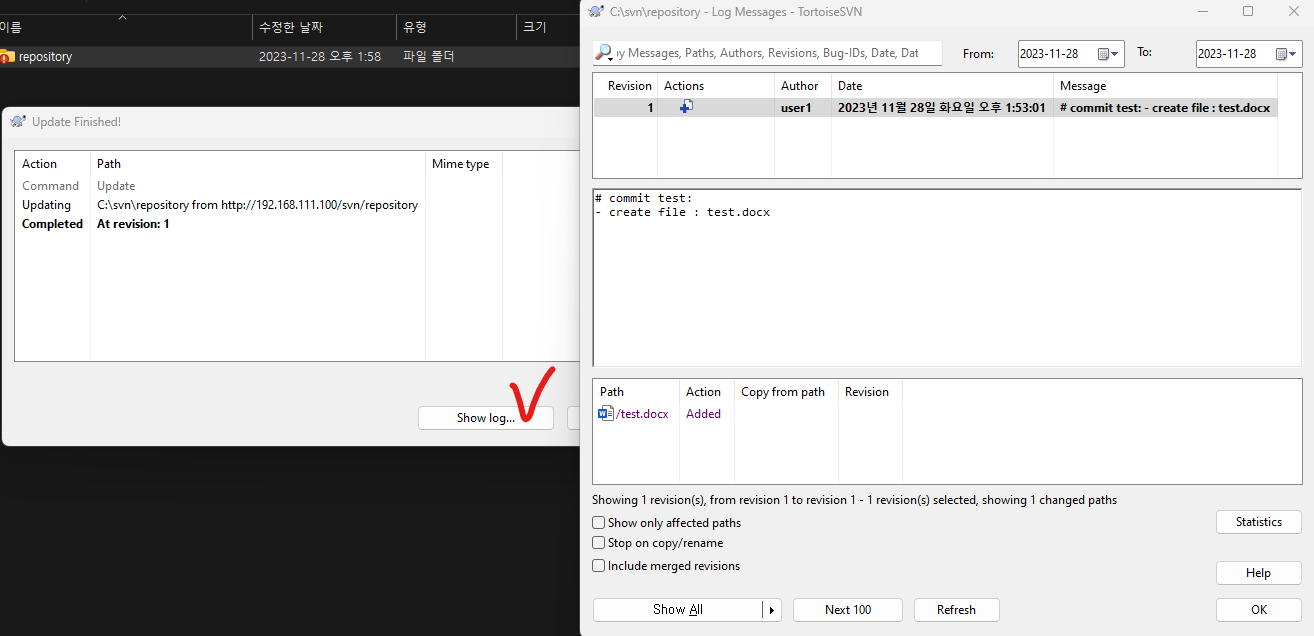This screenshot has height=636, width=1314.
Task: Sort log by Message column header
Action: tap(1165, 86)
